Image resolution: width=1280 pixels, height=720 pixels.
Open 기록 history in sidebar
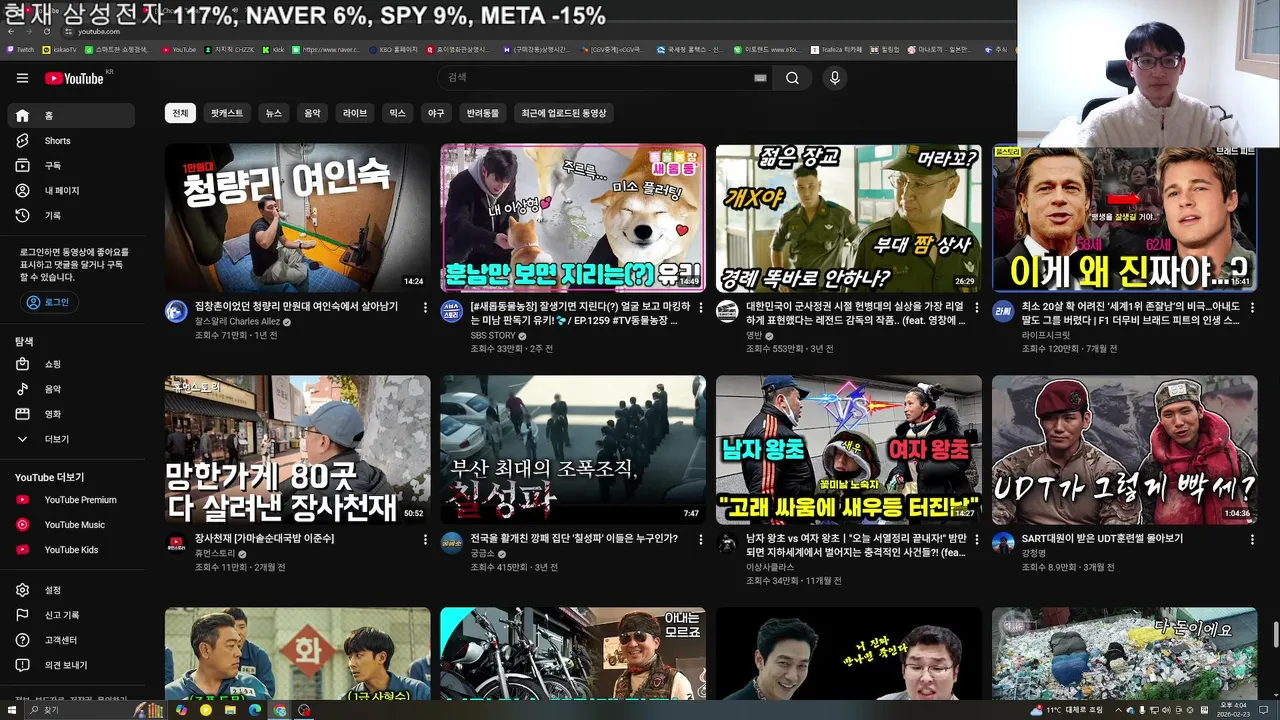tap(69, 216)
